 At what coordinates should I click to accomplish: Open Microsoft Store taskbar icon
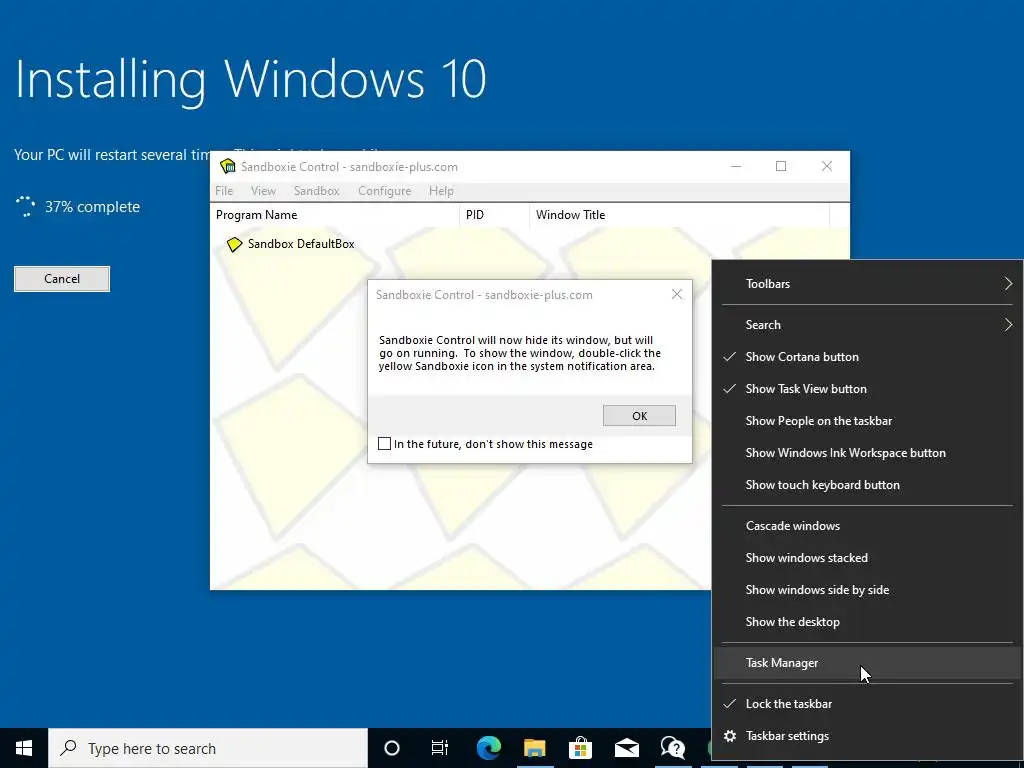(580, 748)
